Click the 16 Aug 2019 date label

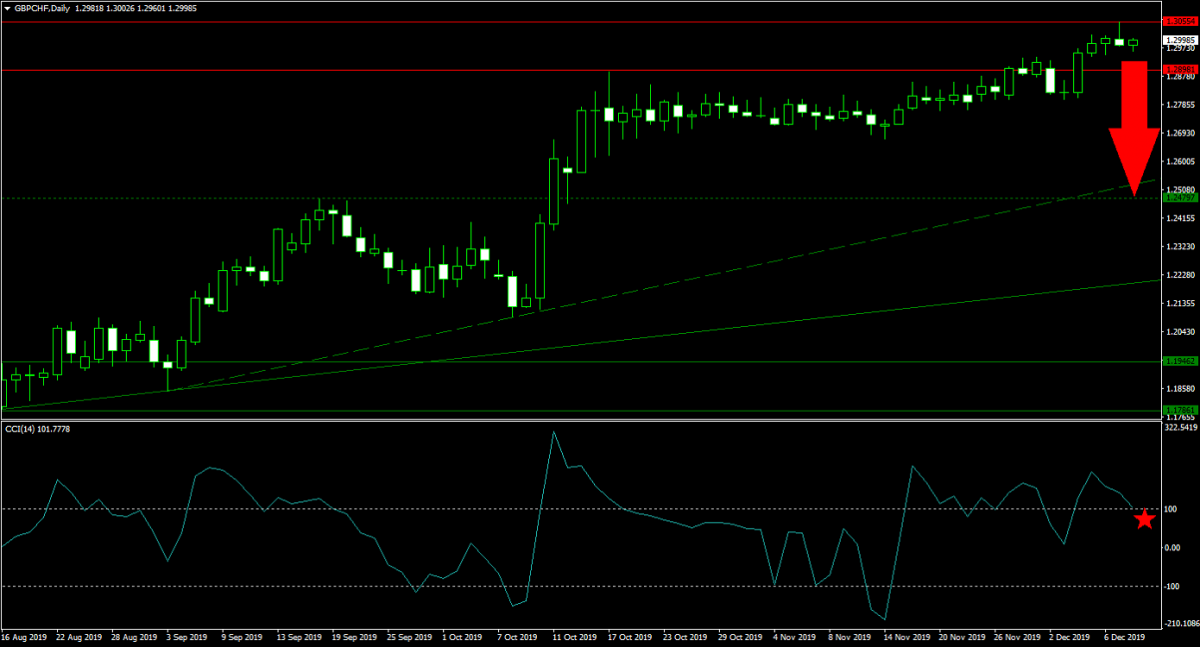(x=24, y=636)
